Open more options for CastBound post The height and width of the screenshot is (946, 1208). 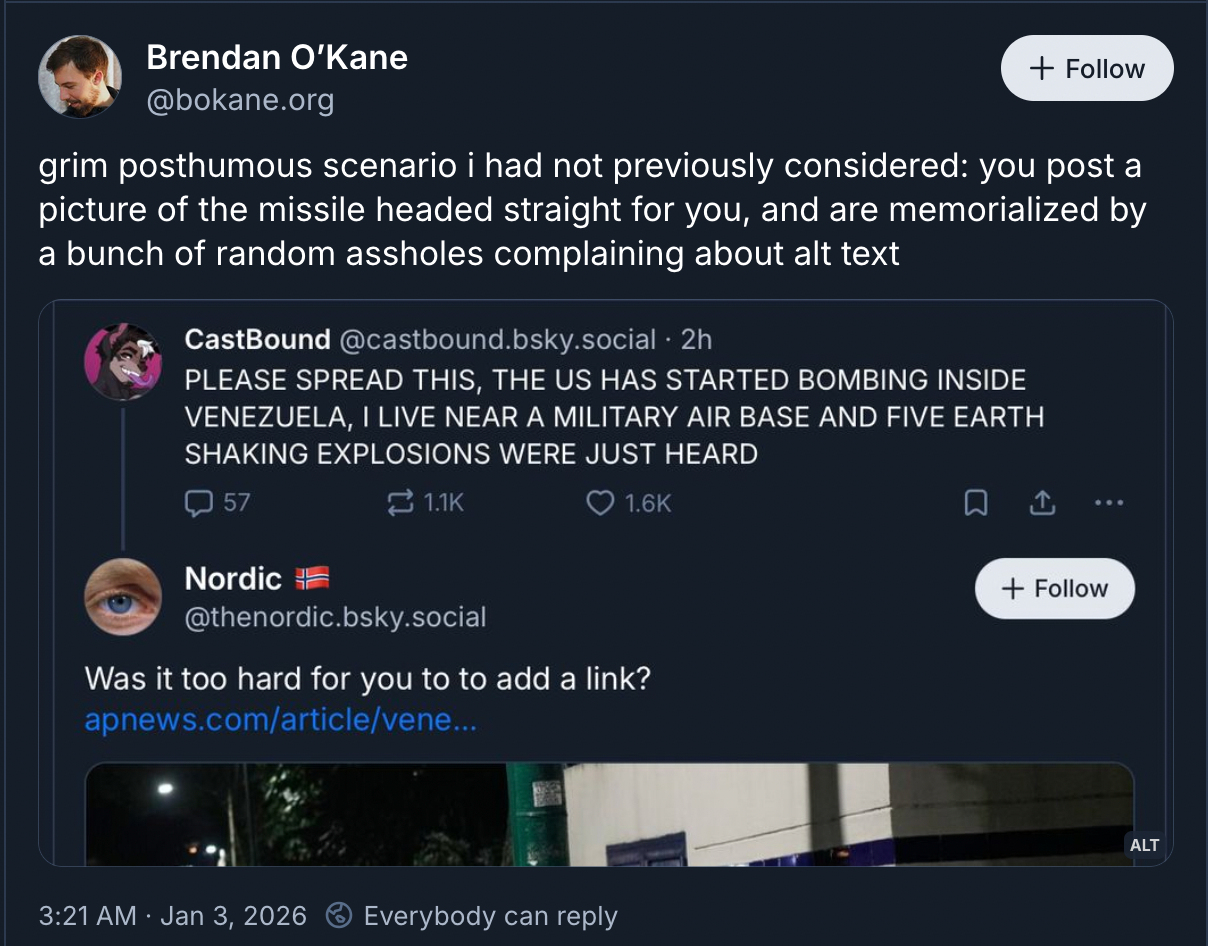point(1109,503)
